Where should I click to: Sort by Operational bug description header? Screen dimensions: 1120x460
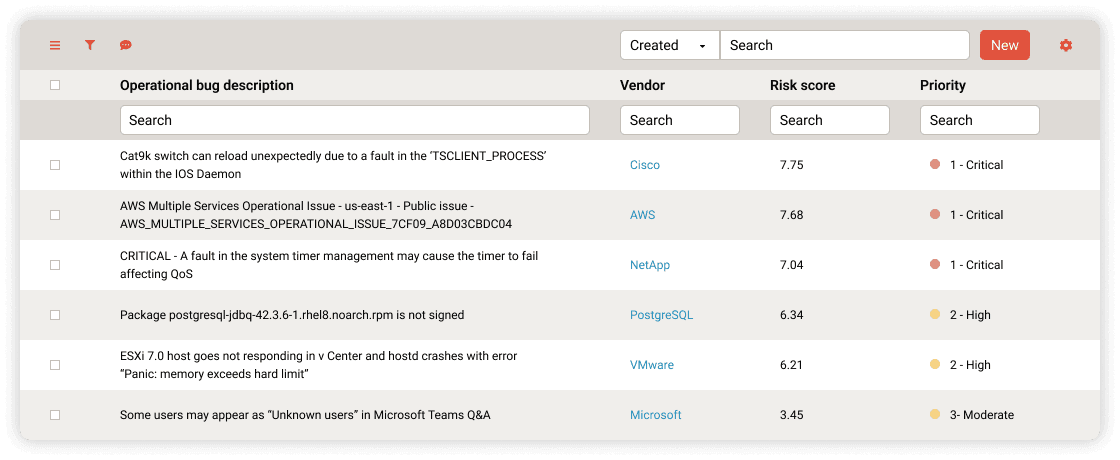(206, 85)
